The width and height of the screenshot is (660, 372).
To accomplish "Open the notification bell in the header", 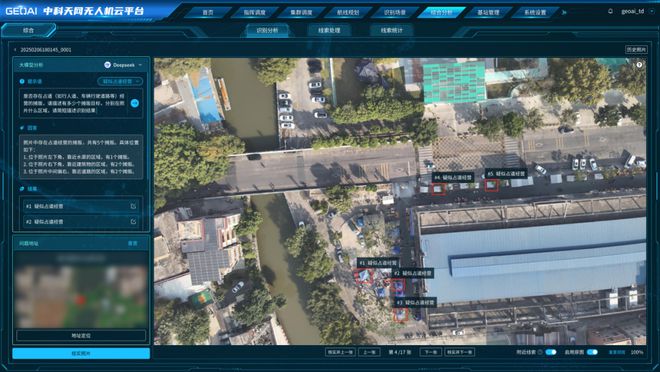I will (610, 11).
